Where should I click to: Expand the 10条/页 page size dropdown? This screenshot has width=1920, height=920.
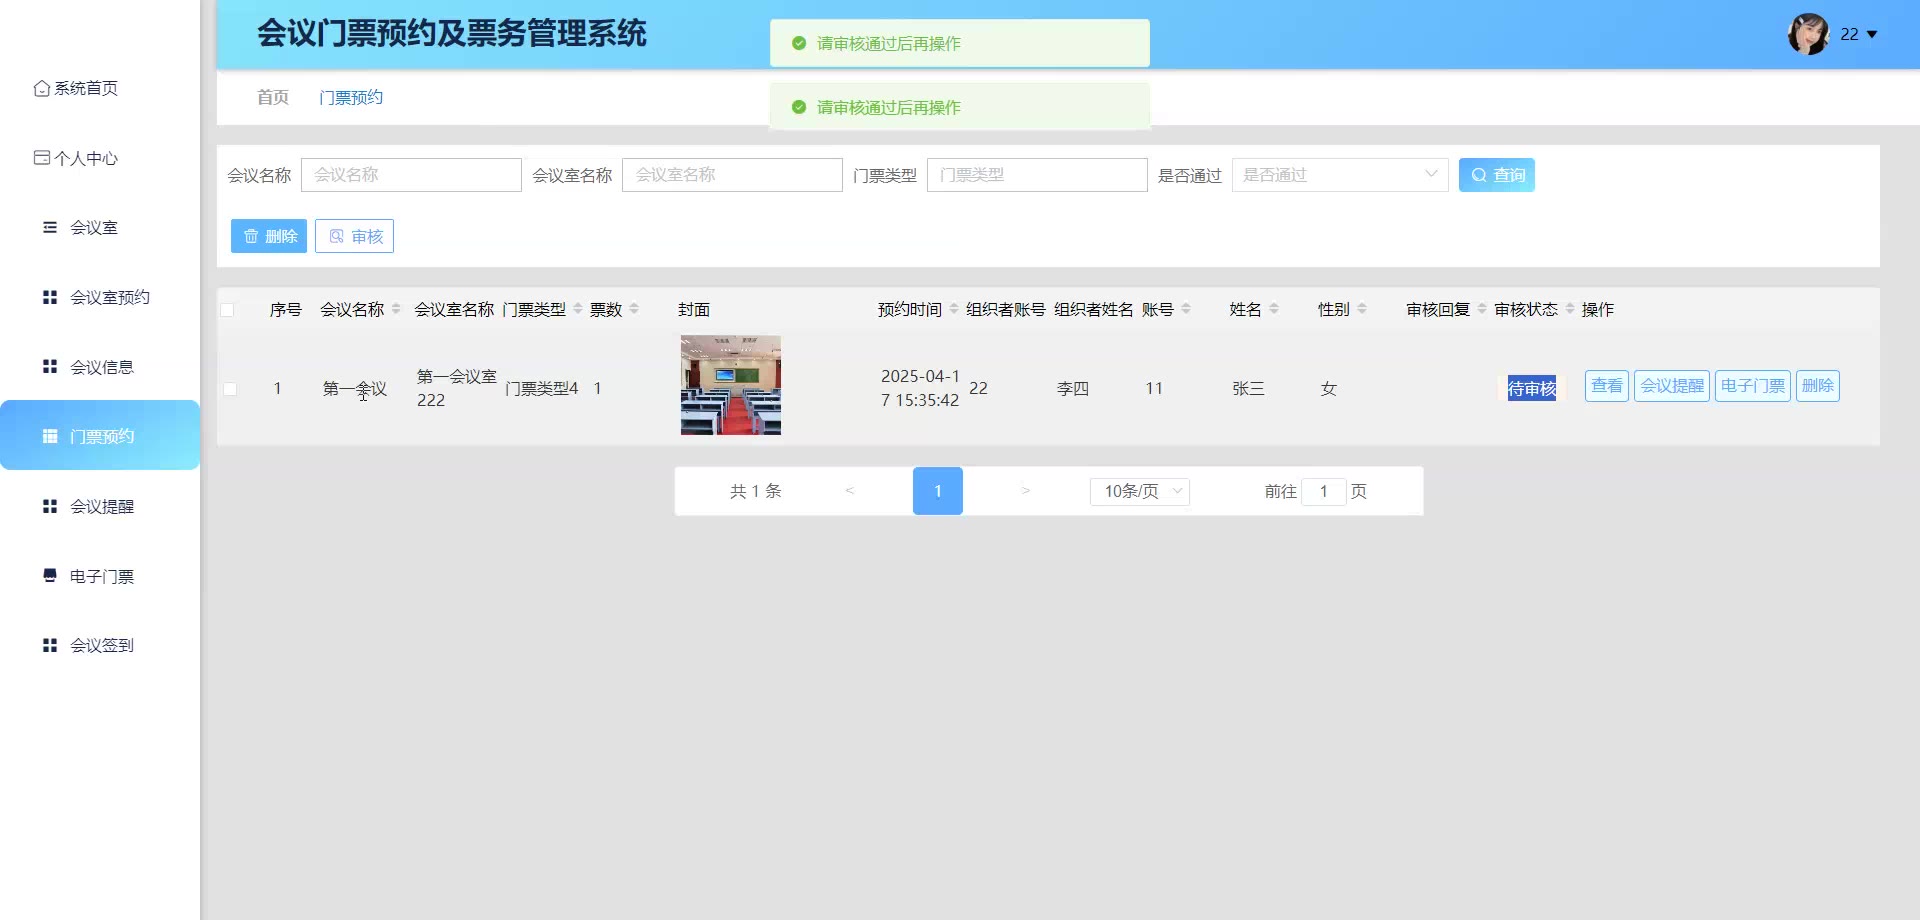click(1140, 491)
